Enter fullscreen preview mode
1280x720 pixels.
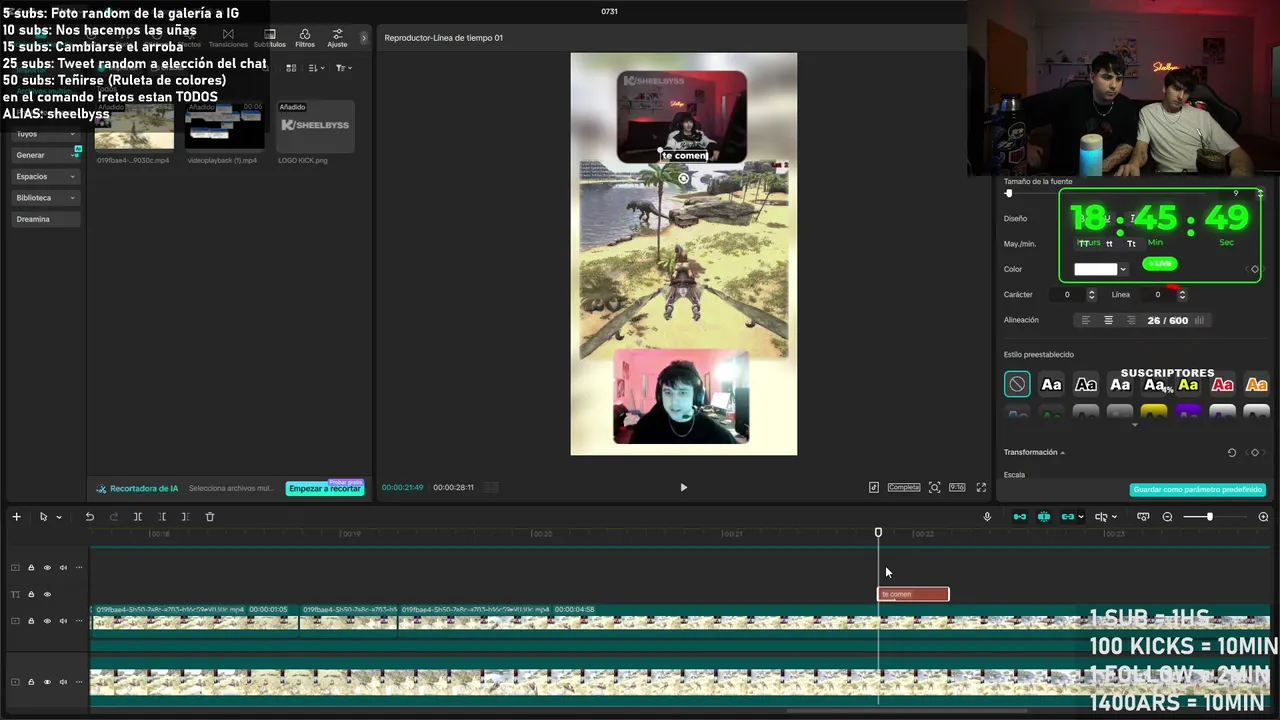981,487
